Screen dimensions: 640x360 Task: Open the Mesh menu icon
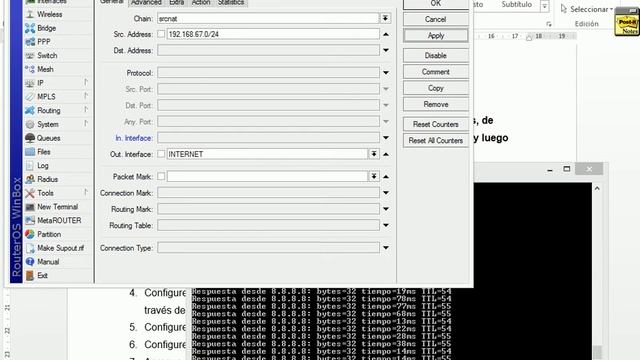(x=30, y=69)
